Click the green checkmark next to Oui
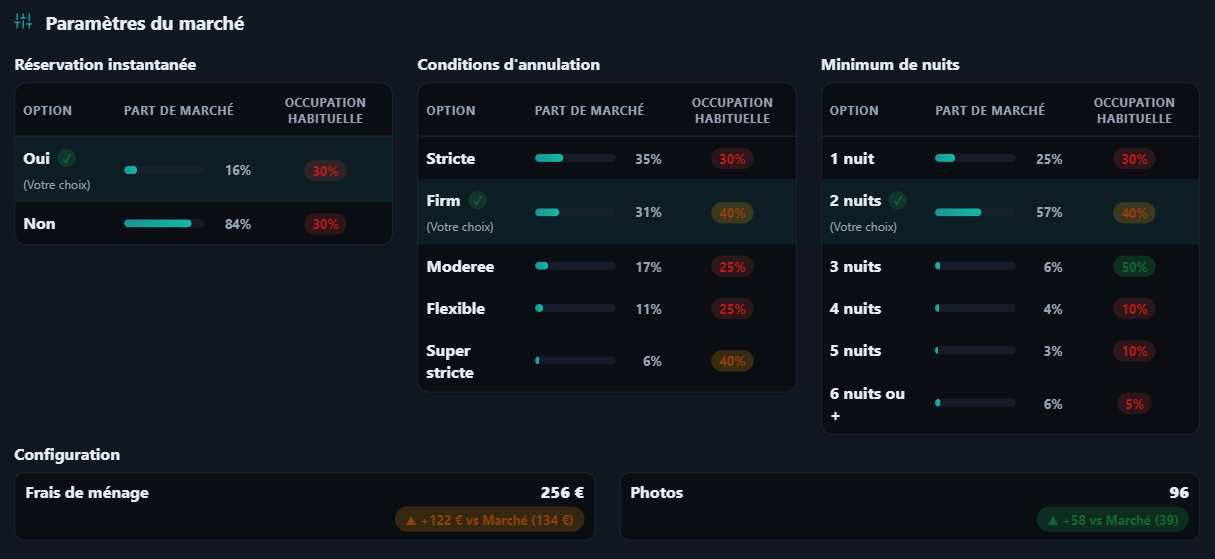 [x=66, y=158]
